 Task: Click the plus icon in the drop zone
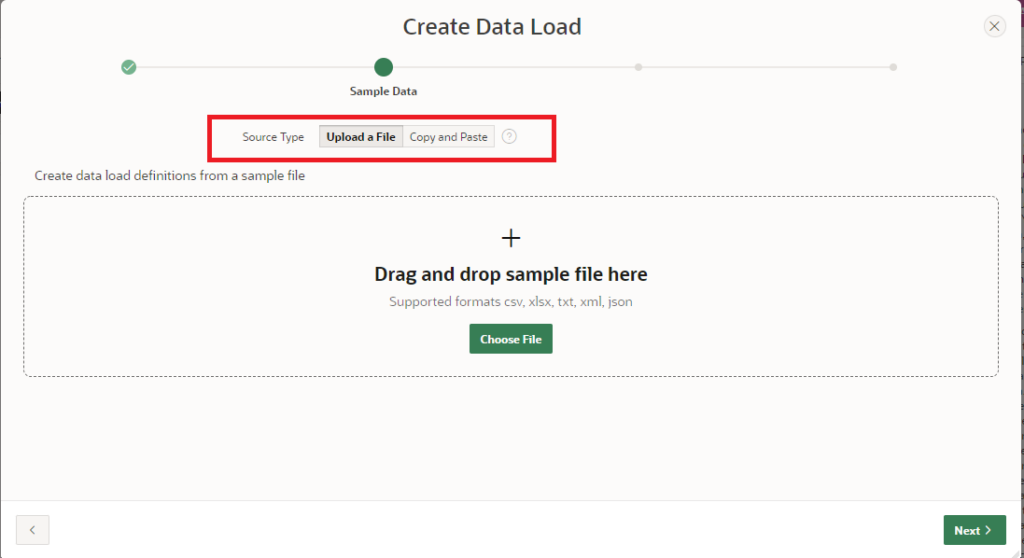(511, 238)
